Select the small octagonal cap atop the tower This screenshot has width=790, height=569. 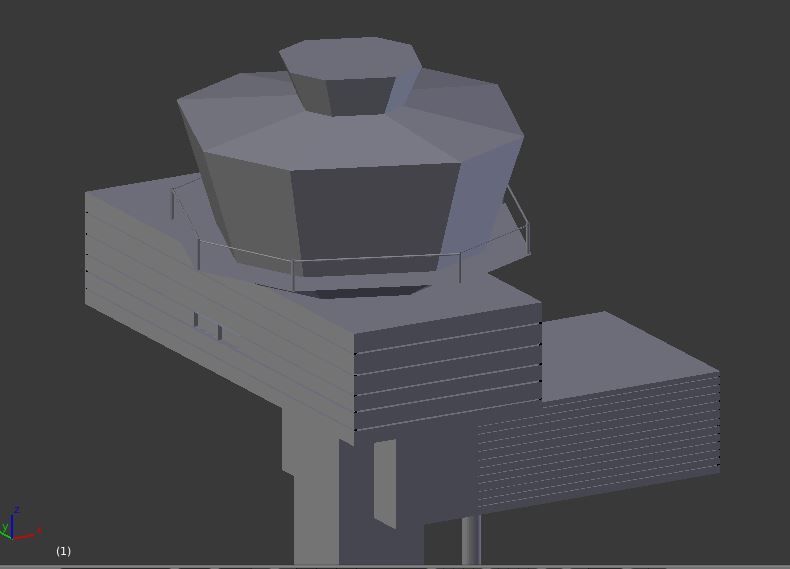[350, 58]
